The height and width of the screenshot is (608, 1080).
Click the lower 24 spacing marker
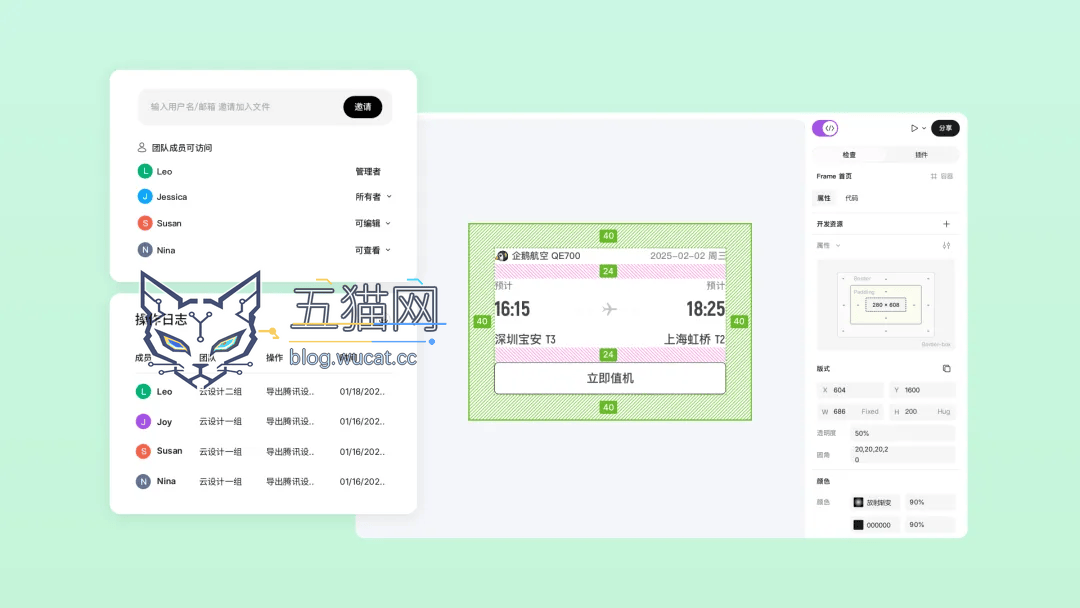tap(608, 355)
